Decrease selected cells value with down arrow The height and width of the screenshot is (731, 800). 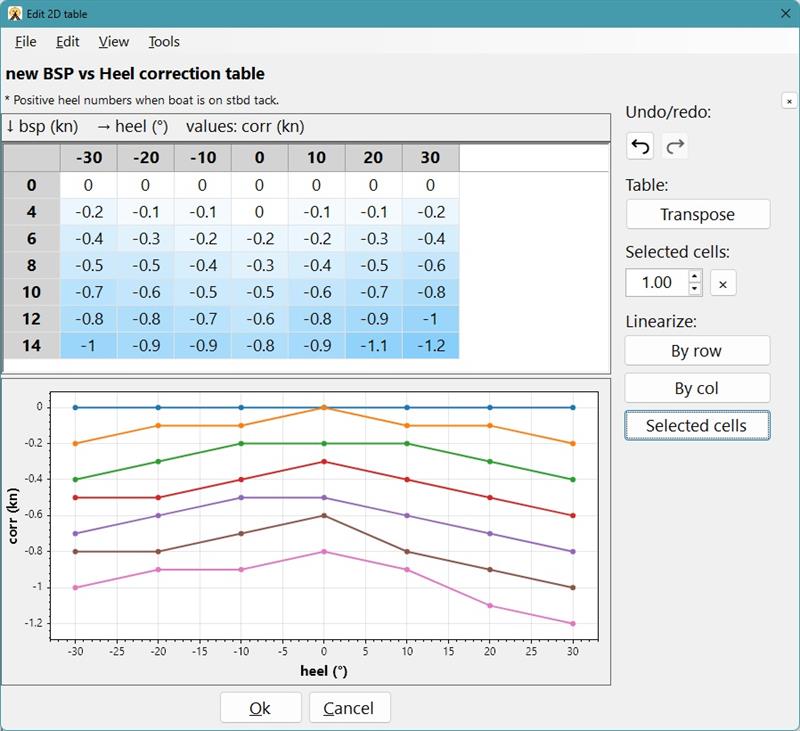[694, 289]
